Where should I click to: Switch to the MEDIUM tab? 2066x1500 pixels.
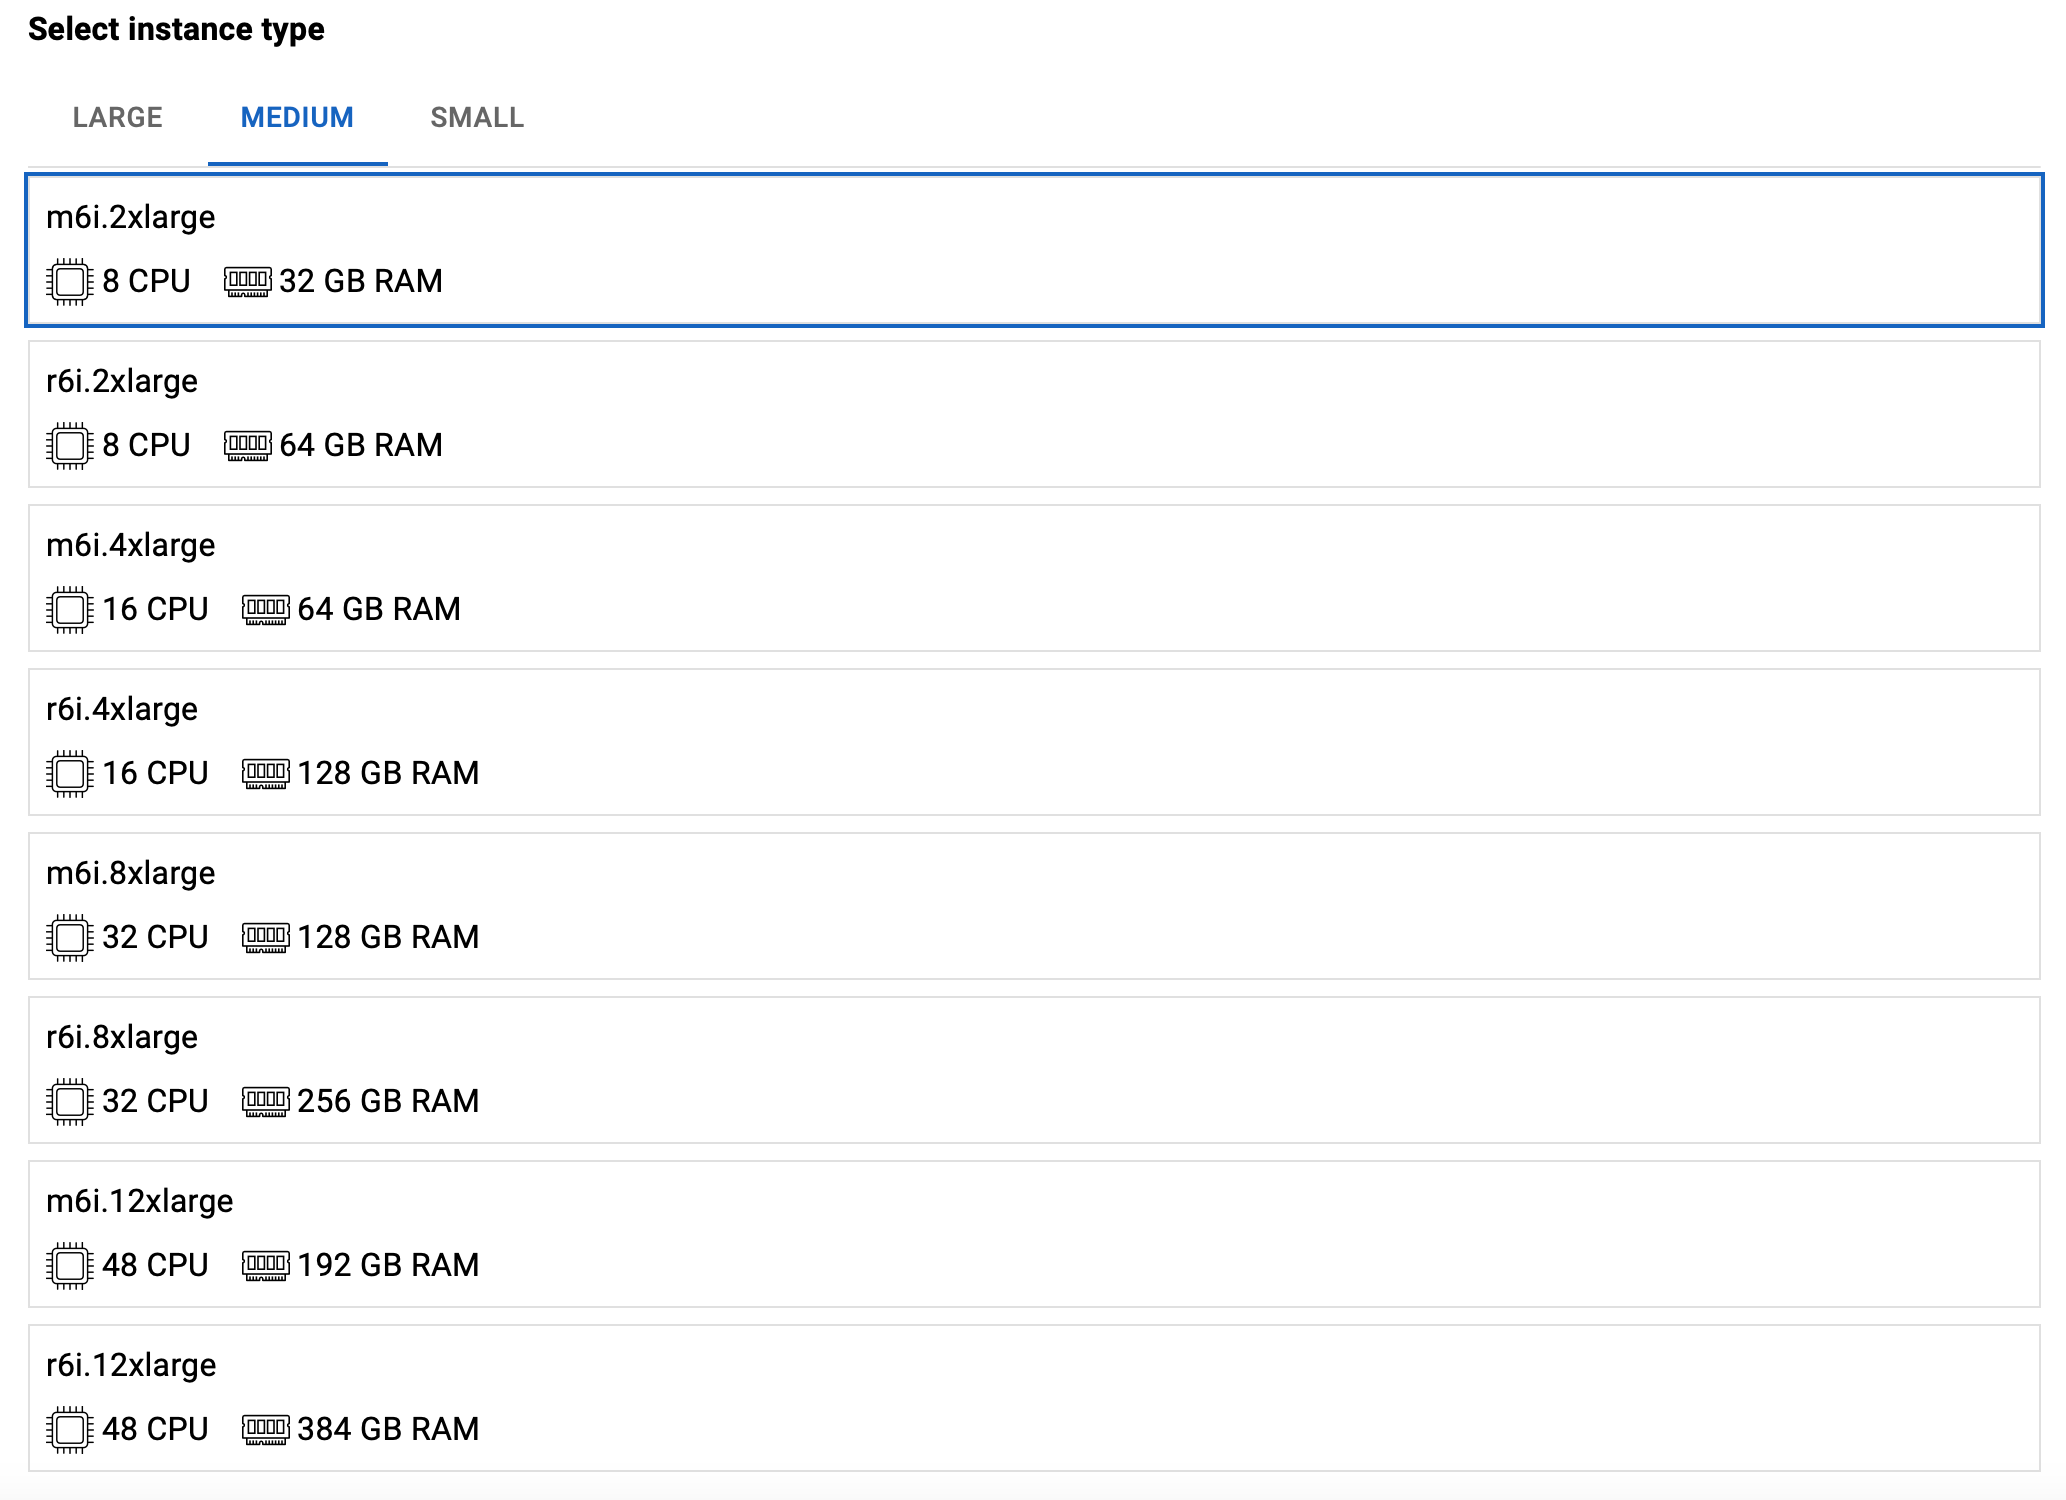click(297, 118)
